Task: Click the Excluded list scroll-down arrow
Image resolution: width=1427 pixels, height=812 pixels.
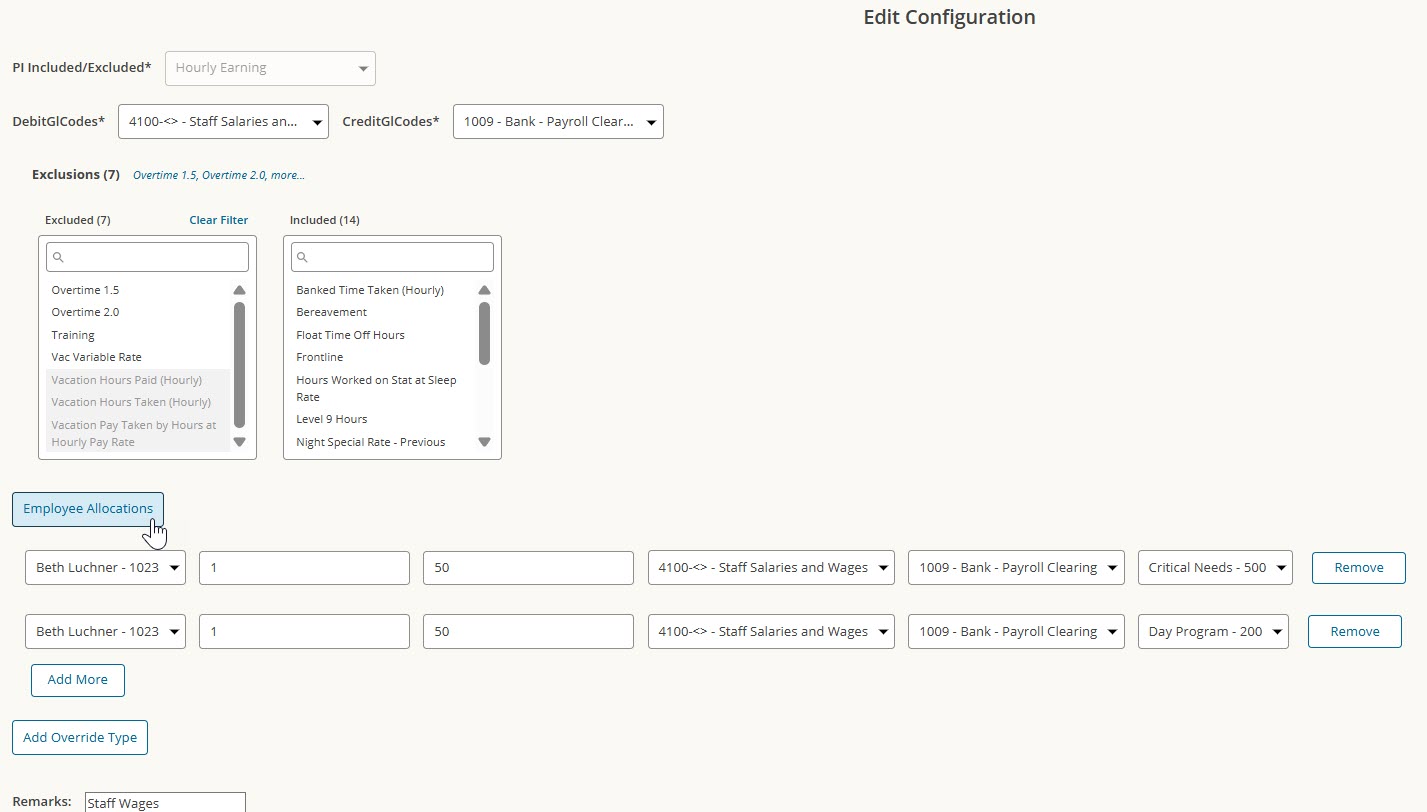Action: [239, 441]
